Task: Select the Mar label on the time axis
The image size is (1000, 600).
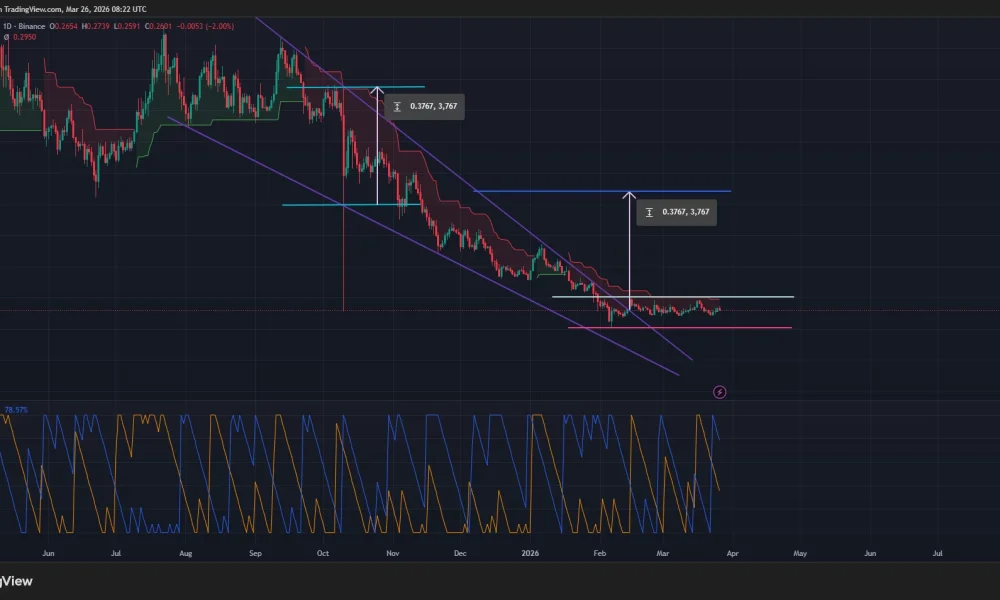Action: click(663, 552)
